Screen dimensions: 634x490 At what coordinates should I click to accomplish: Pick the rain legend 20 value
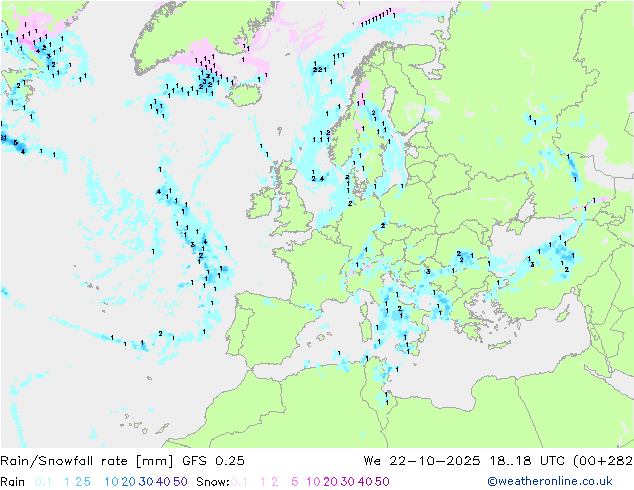[x=129, y=482]
